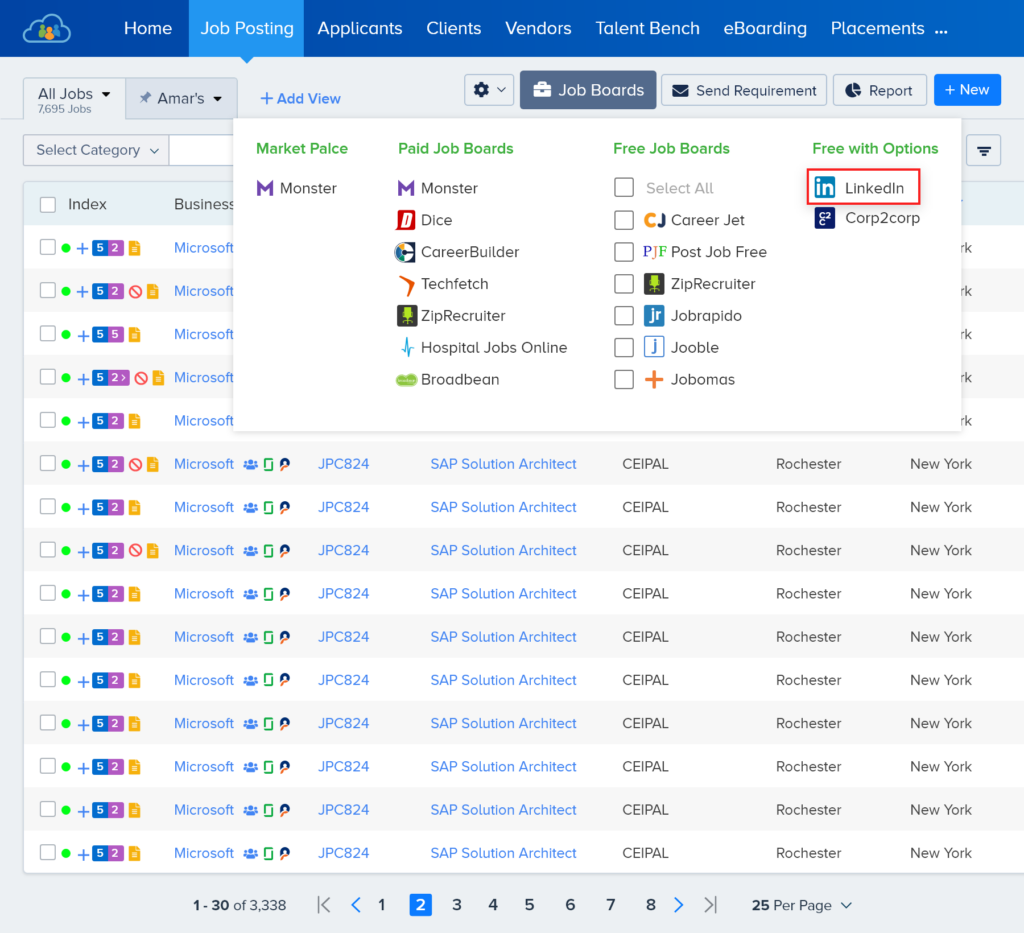Click the + Add View link
This screenshot has height=933, width=1024.
tap(300, 99)
